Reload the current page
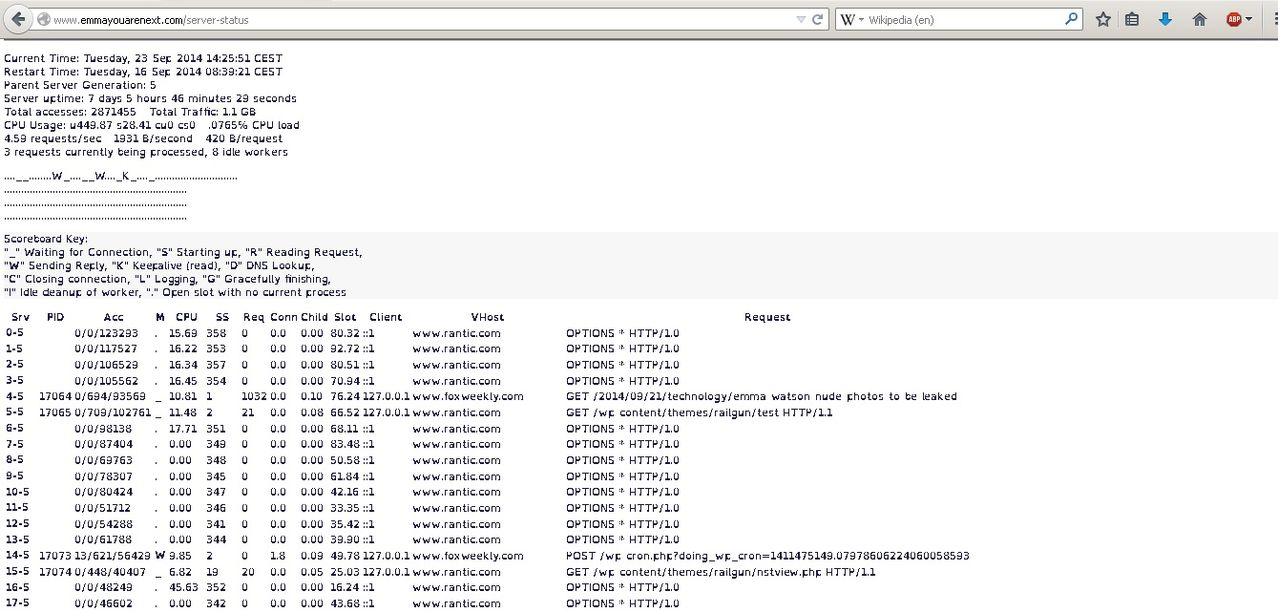Screen dimensions: 1278x613 point(817,20)
